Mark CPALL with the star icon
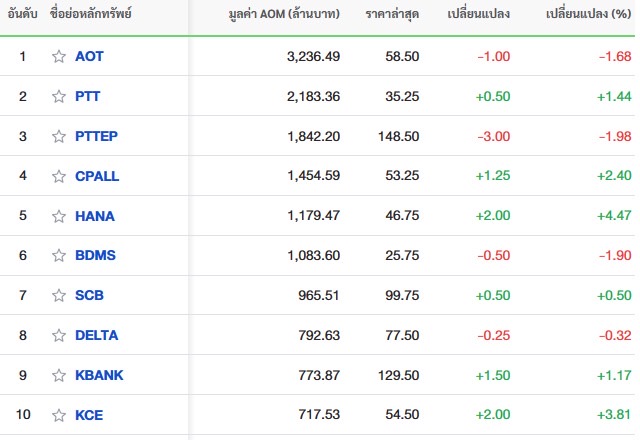Image resolution: width=640 pixels, height=440 pixels. coord(59,176)
